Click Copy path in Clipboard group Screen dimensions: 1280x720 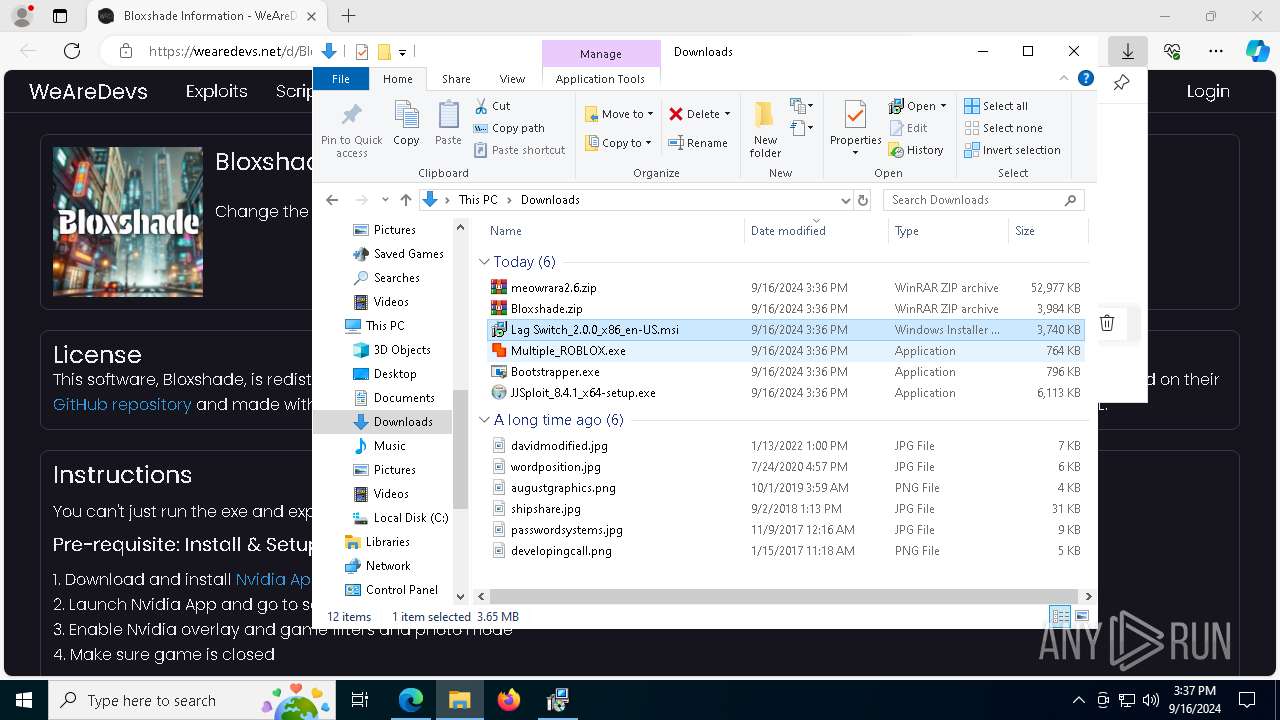click(509, 128)
